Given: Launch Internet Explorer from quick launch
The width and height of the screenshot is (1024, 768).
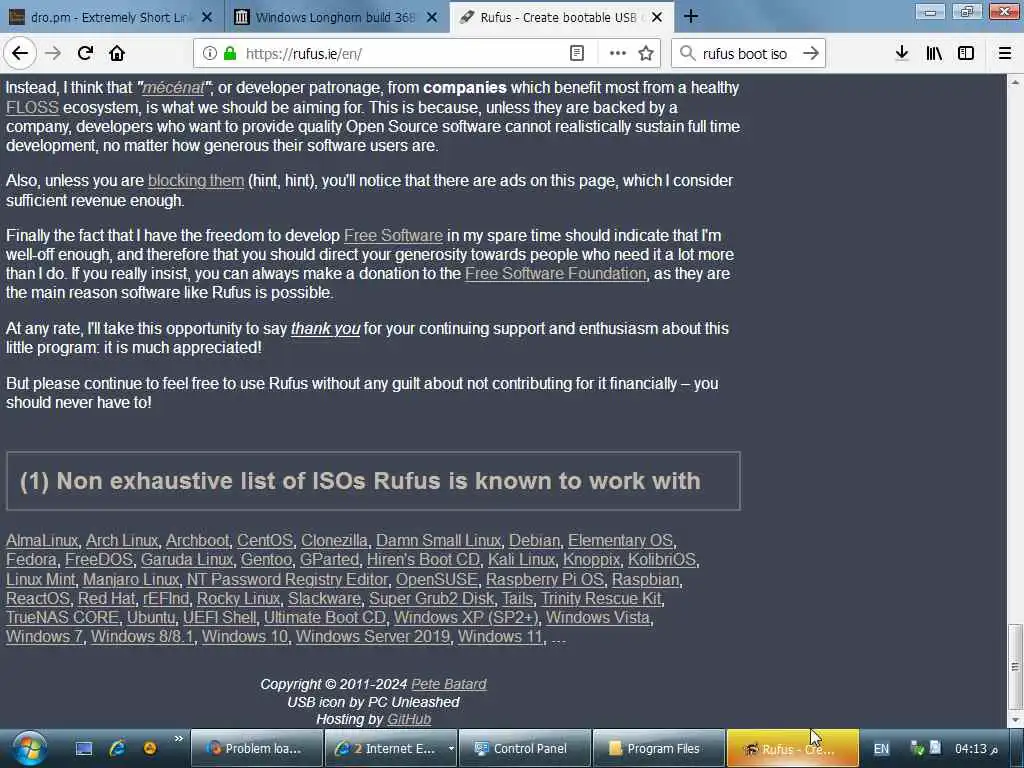Looking at the screenshot, I should 117,748.
